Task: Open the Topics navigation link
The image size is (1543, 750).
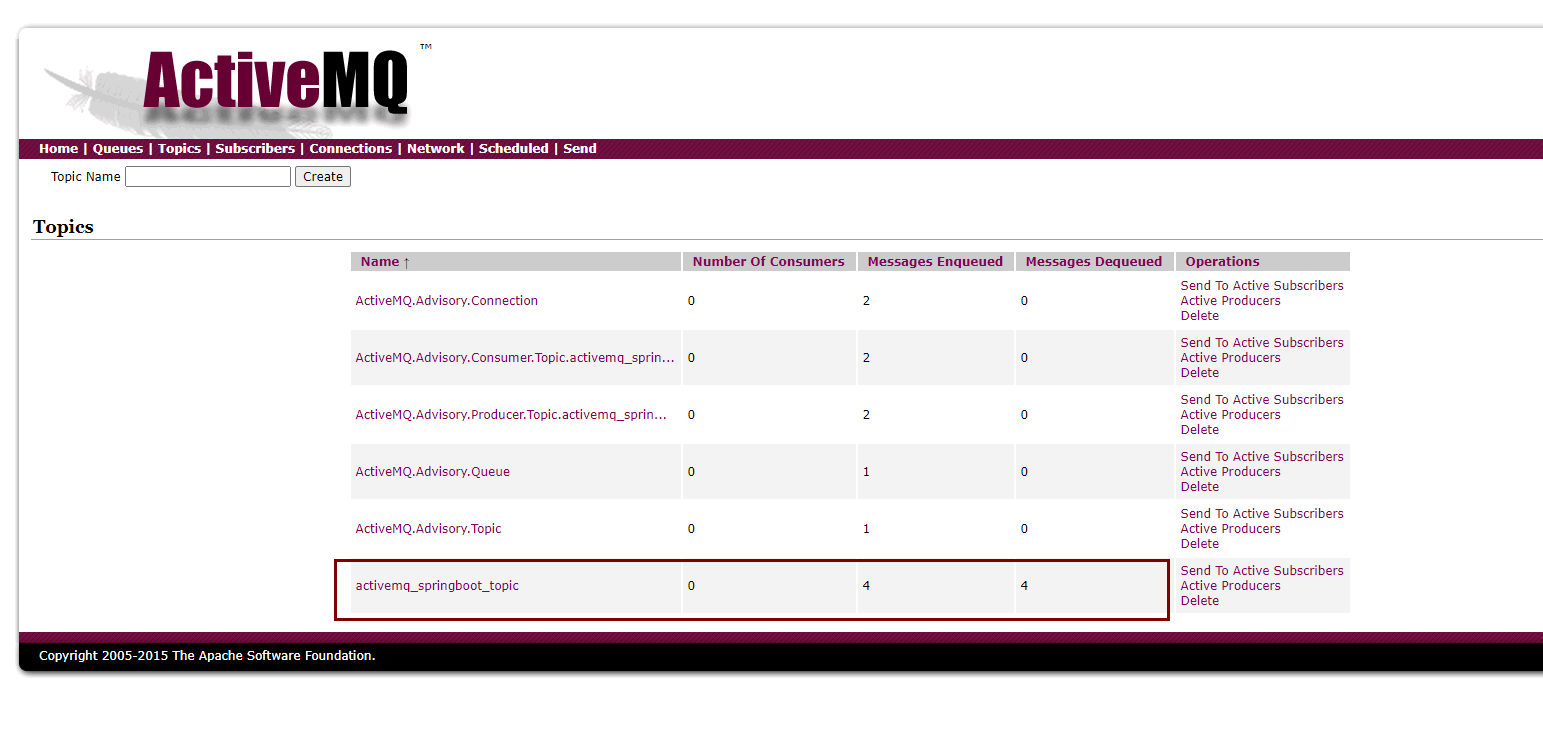Action: (x=179, y=149)
